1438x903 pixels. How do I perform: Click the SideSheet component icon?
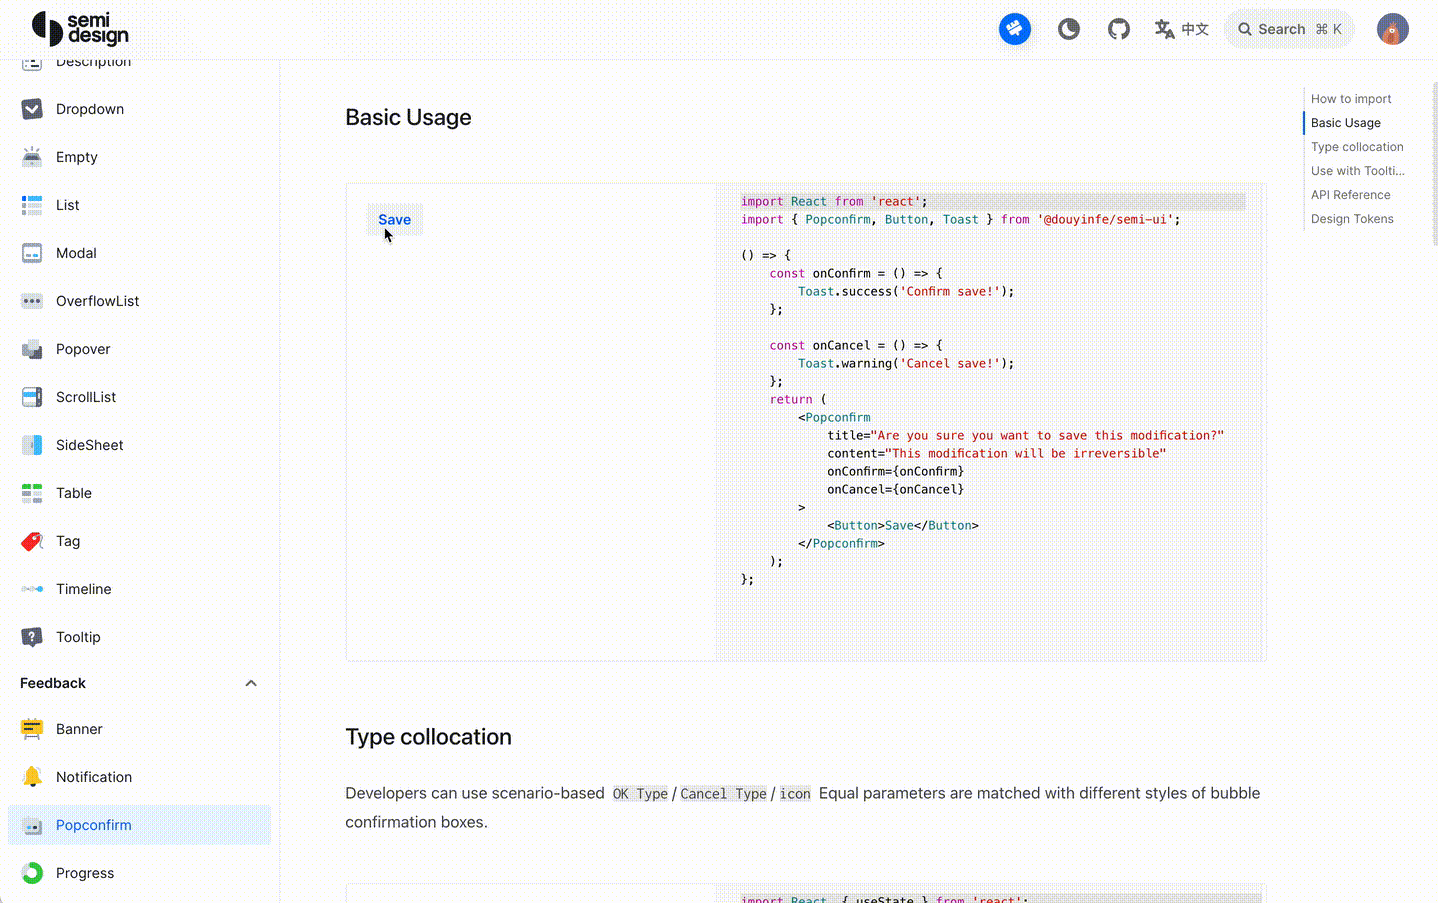pos(32,445)
